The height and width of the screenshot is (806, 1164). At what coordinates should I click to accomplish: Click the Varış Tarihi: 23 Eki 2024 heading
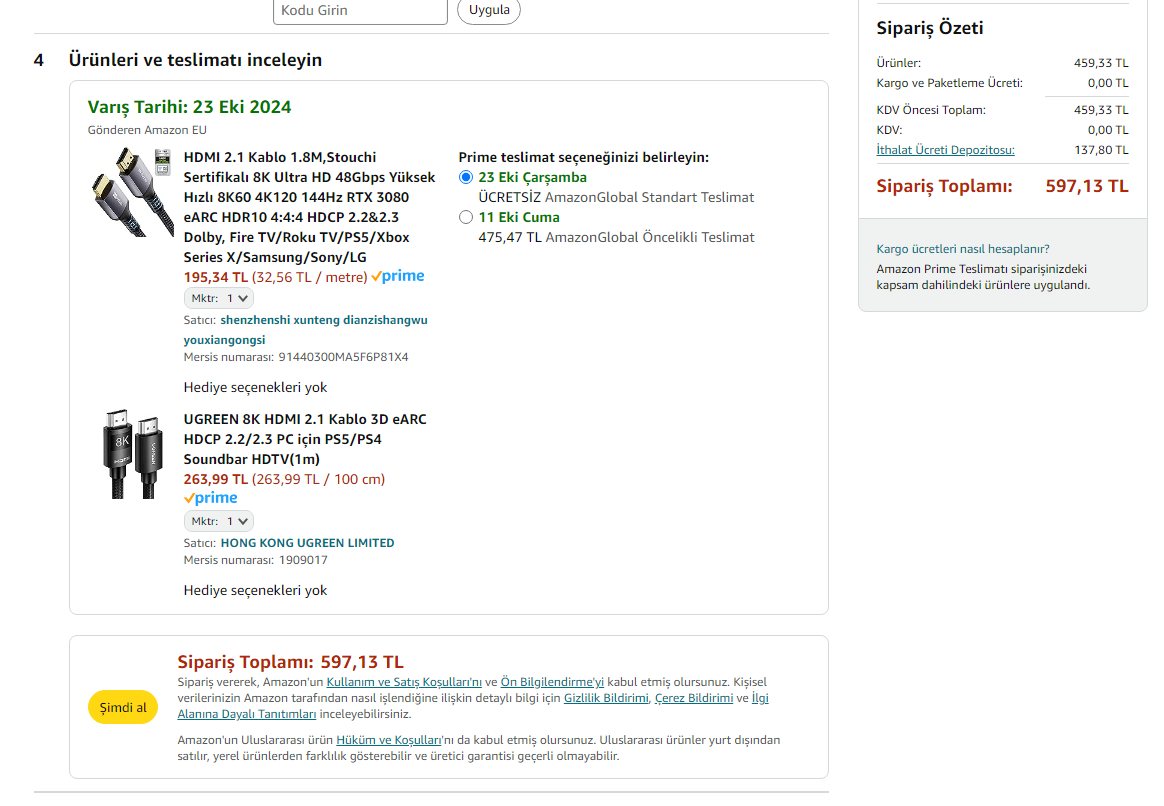[x=189, y=107]
